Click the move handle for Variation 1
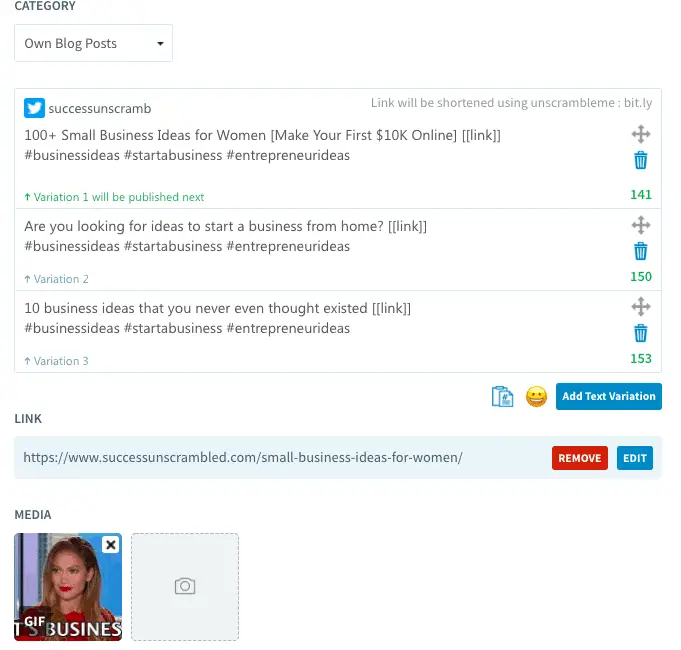681x650 pixels. coord(641,134)
